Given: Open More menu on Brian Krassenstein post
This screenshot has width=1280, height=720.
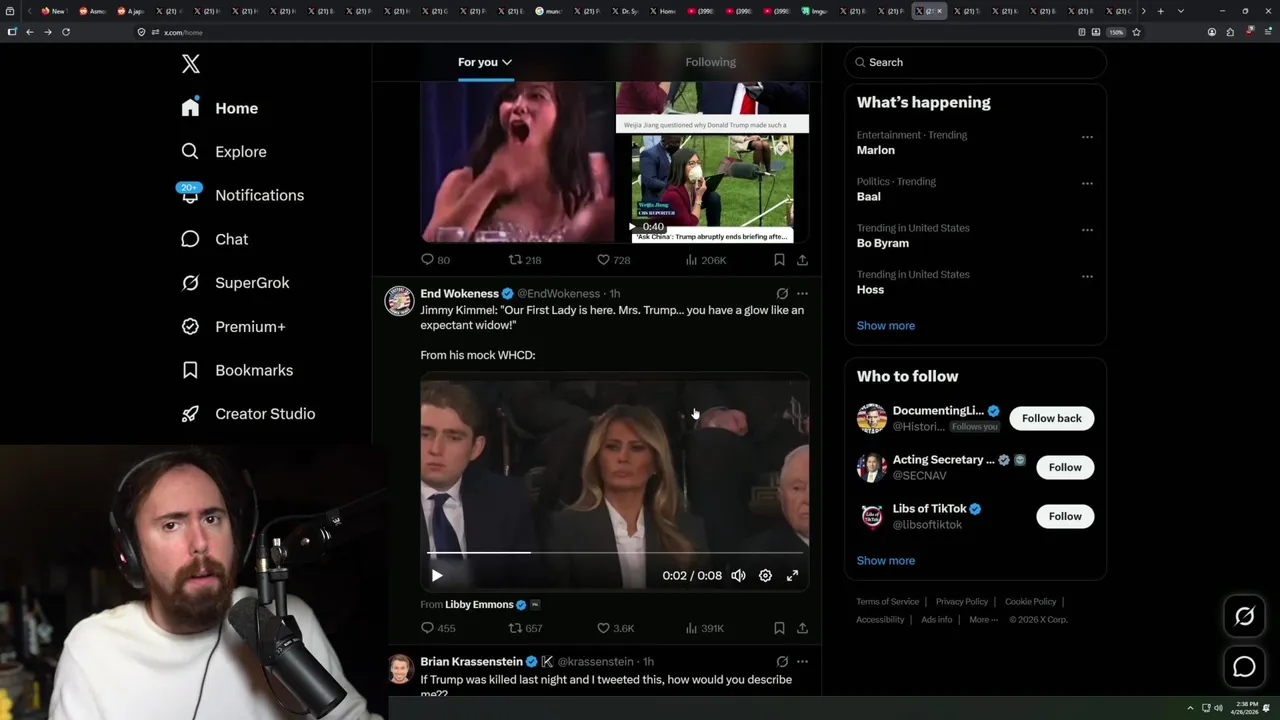Looking at the screenshot, I should click(802, 662).
